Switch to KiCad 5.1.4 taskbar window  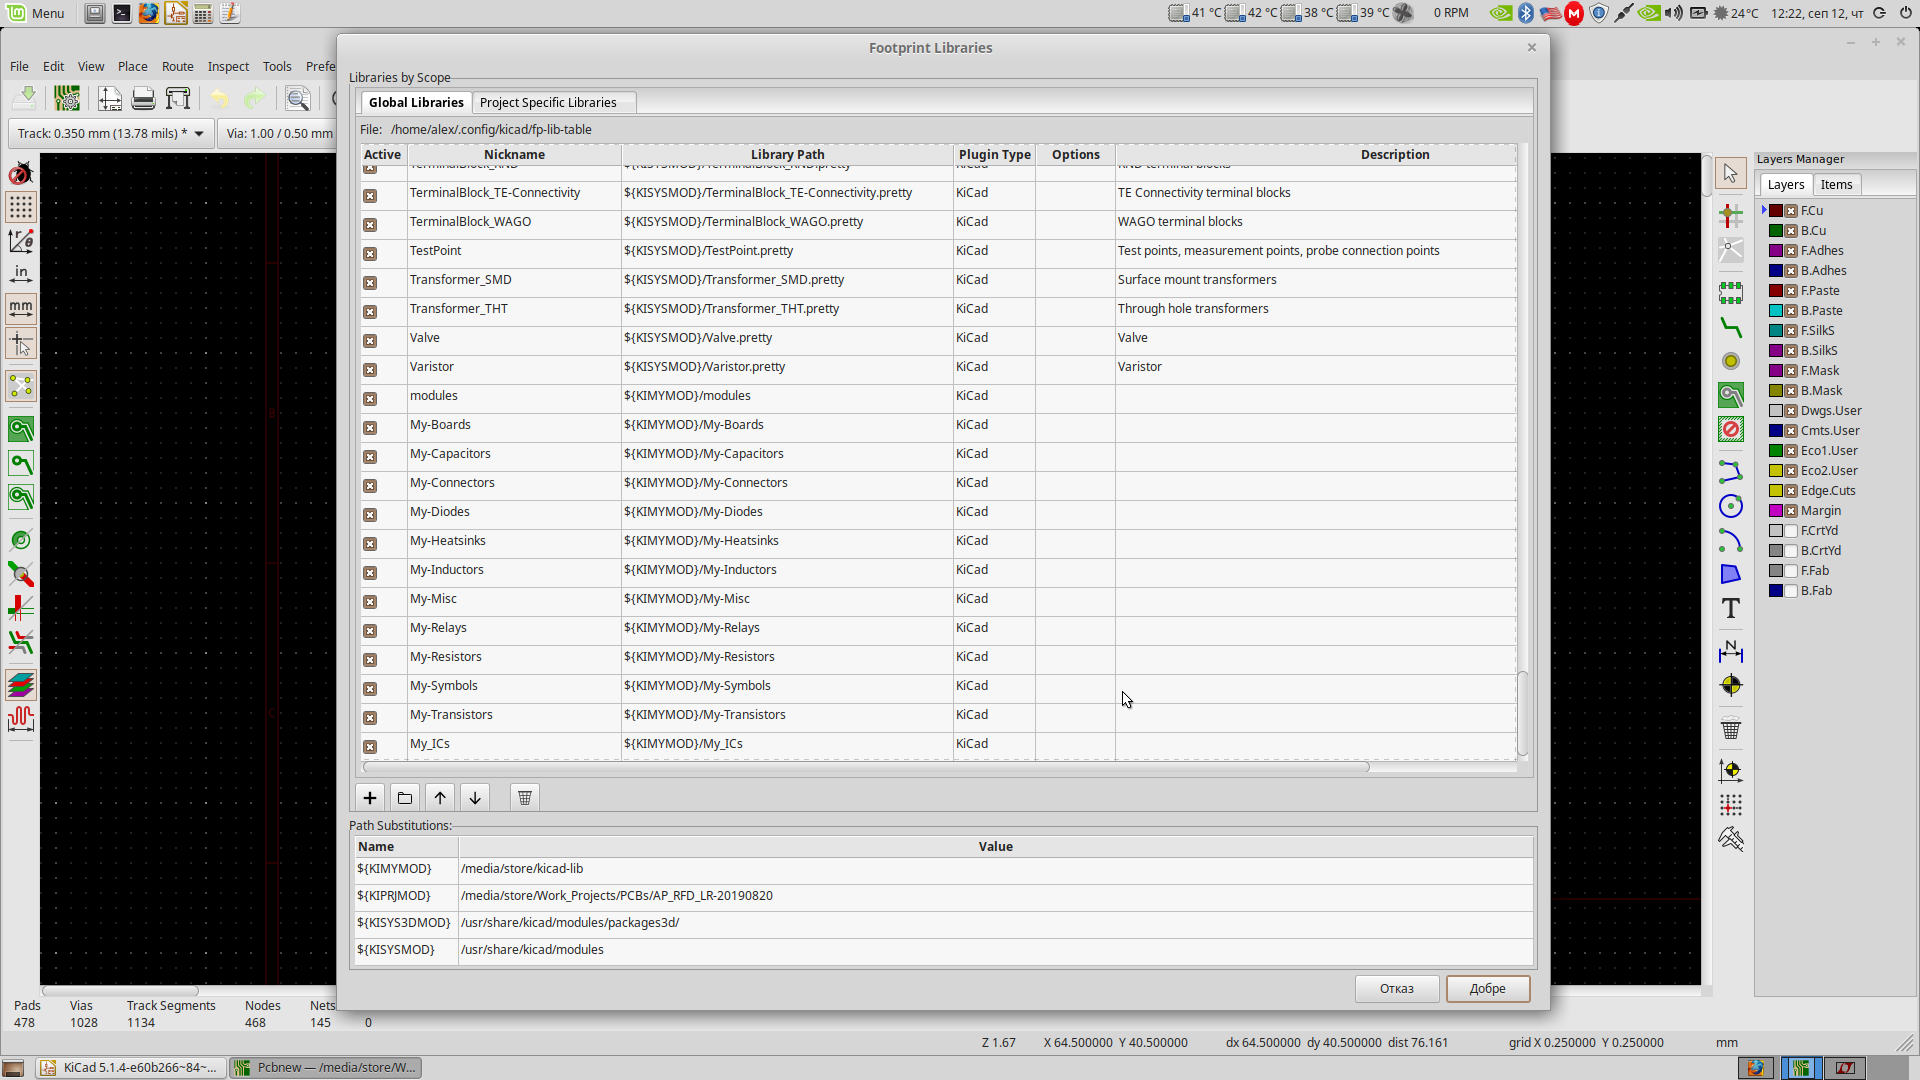131,1067
